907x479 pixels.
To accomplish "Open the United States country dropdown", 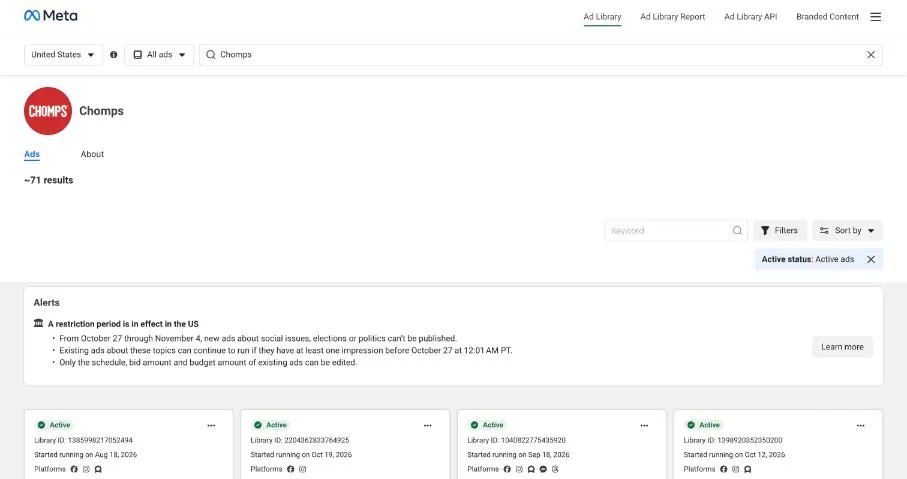I will (x=63, y=54).
